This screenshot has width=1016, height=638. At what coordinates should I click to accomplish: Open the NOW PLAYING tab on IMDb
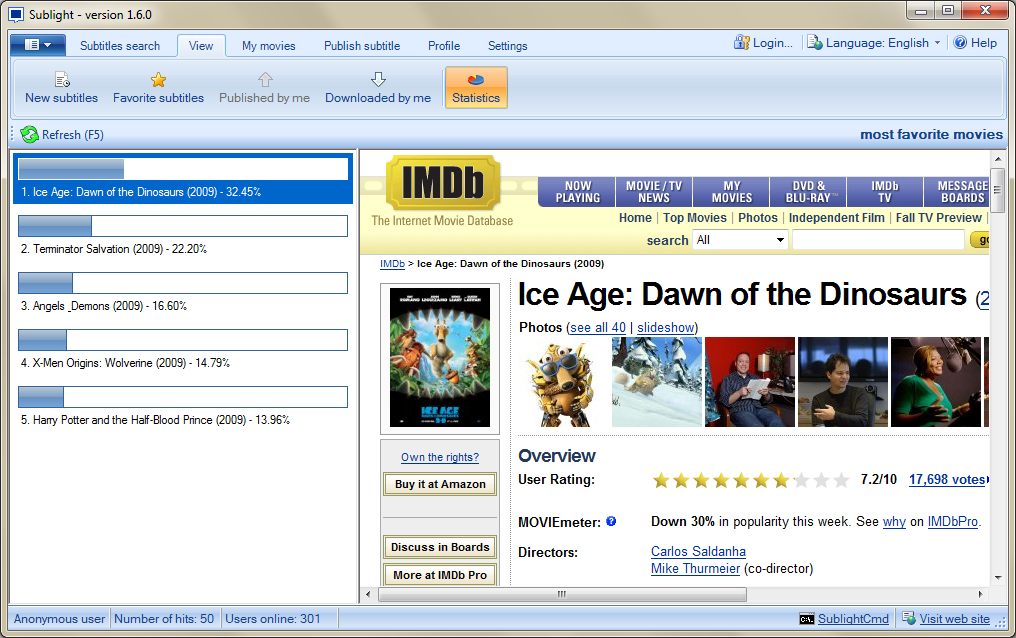577,192
